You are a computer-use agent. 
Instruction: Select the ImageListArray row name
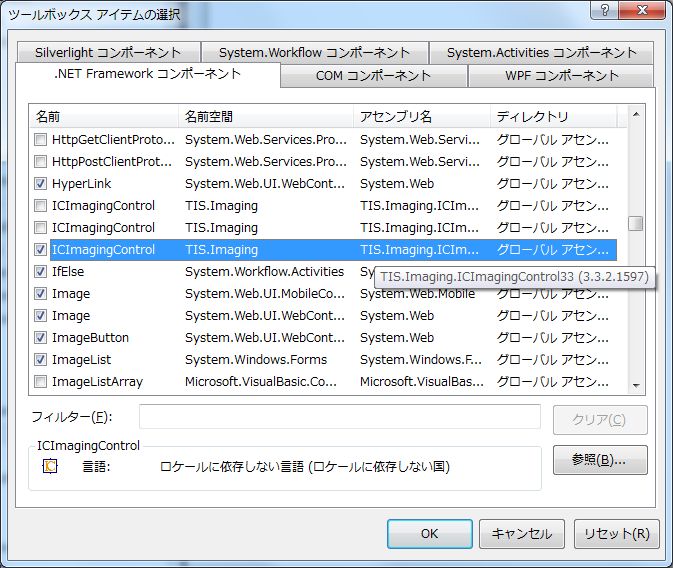click(x=97, y=381)
